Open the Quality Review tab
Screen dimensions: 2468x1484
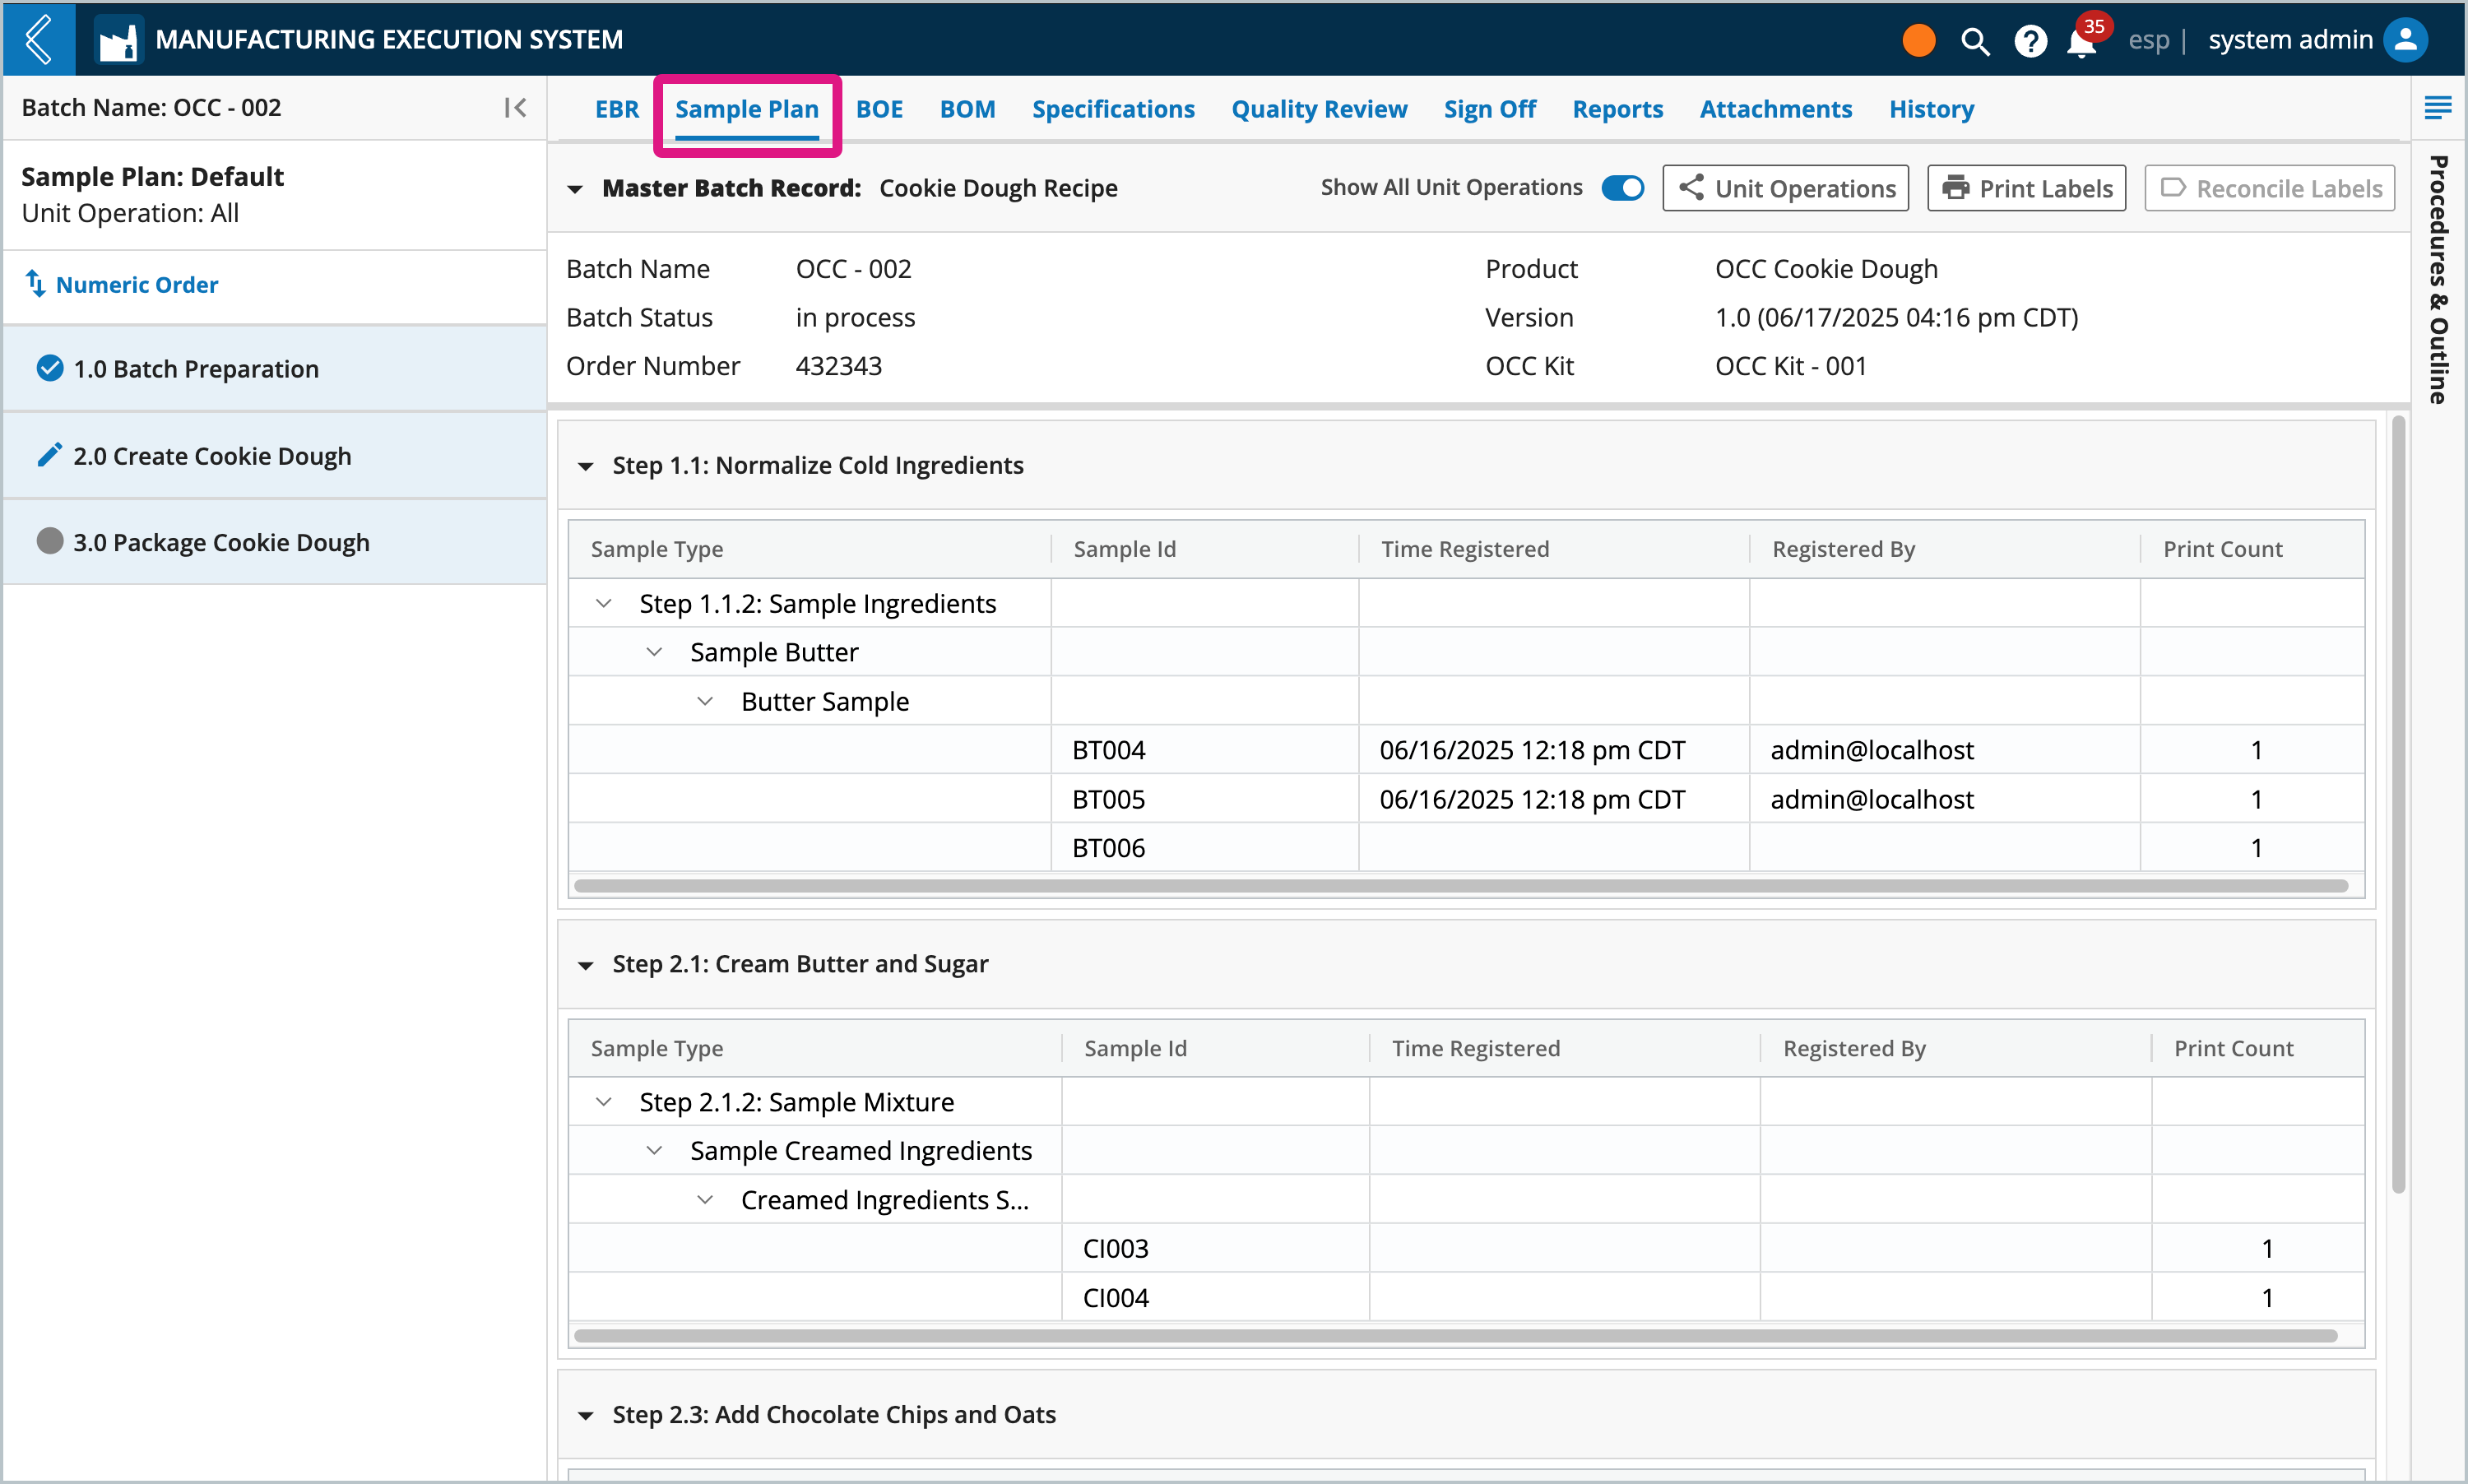(1319, 109)
